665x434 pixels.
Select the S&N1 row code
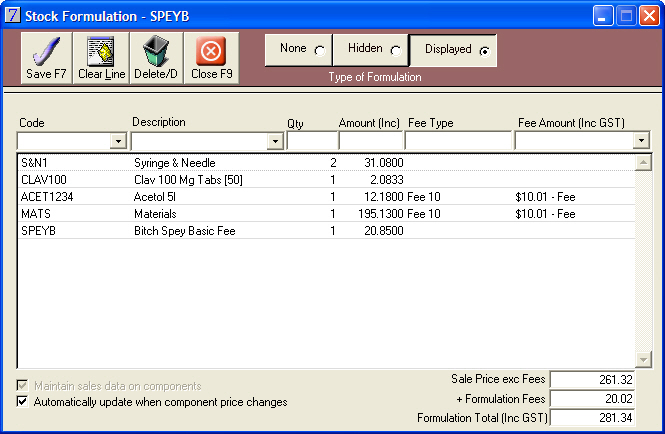[34, 162]
